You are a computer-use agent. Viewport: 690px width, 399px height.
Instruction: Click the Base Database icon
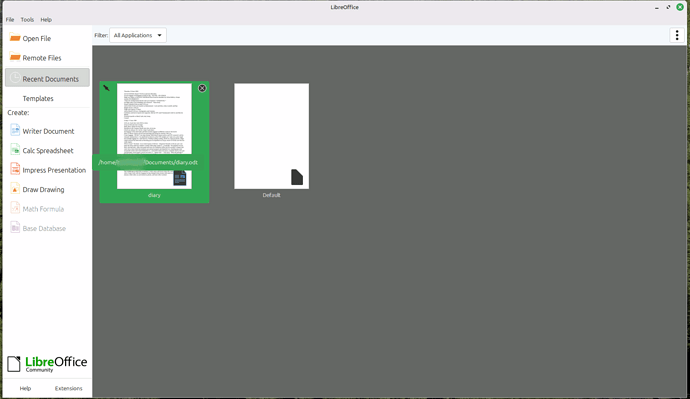pos(15,228)
